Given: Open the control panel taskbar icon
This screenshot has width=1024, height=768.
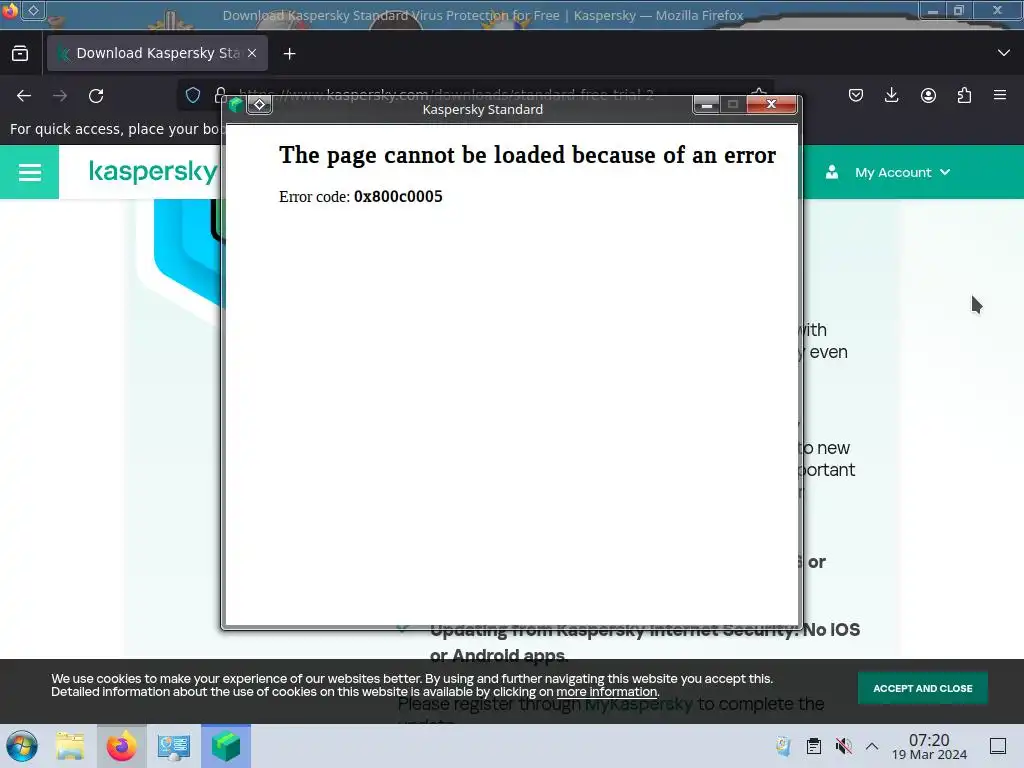Looking at the screenshot, I should [174, 746].
